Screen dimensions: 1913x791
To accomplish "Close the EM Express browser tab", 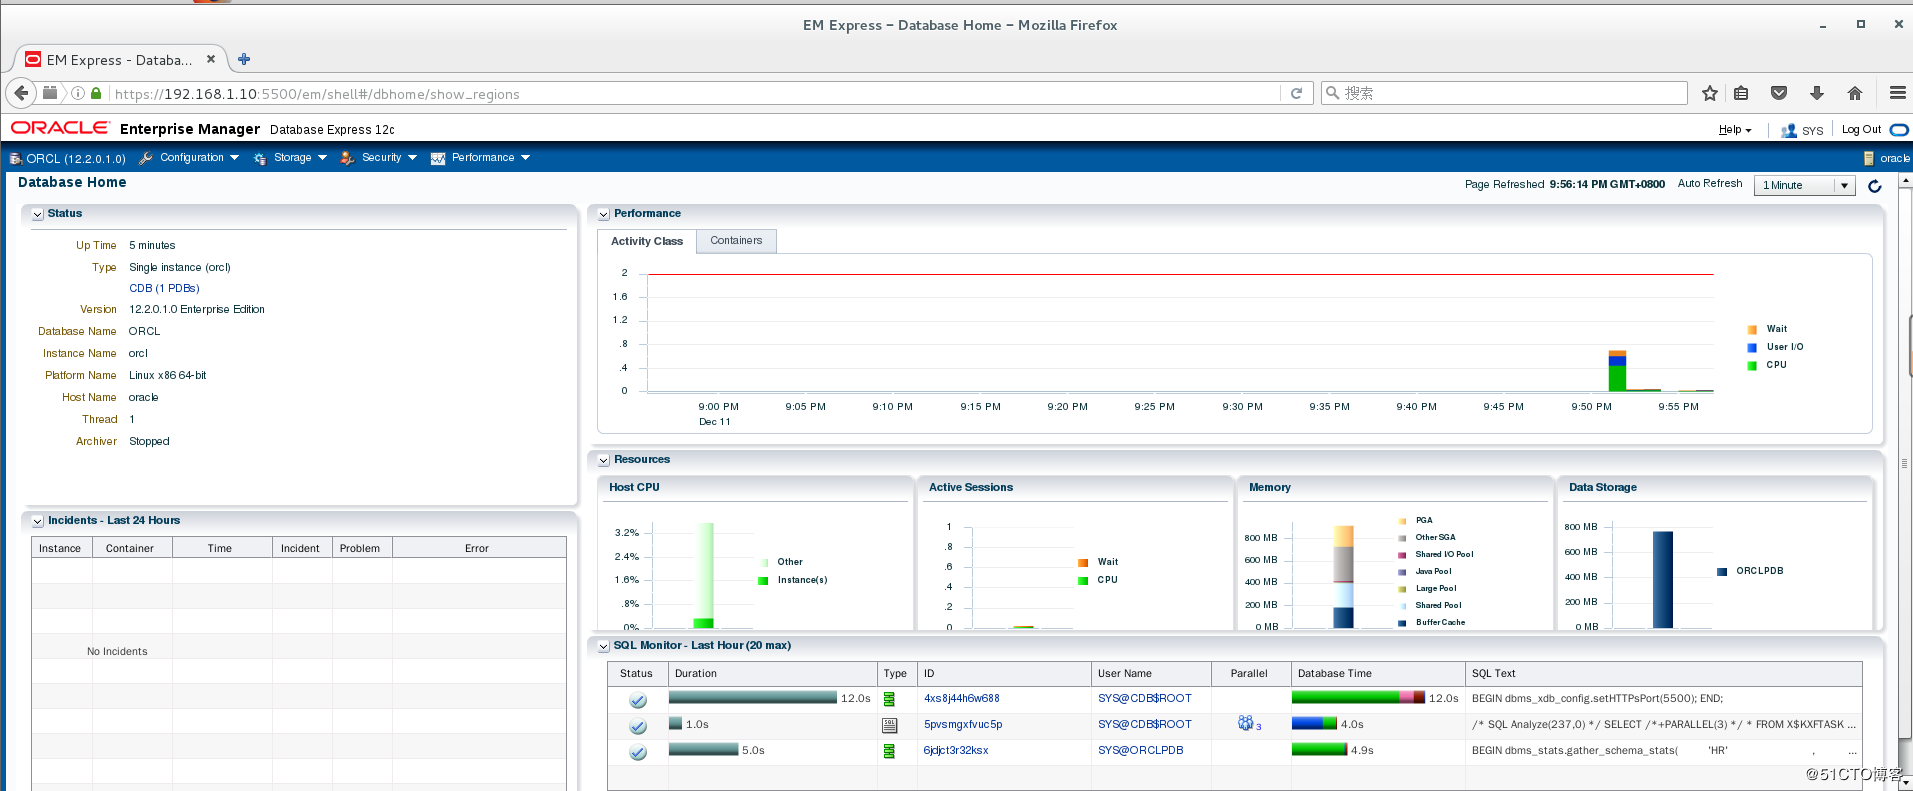I will 211,59.
